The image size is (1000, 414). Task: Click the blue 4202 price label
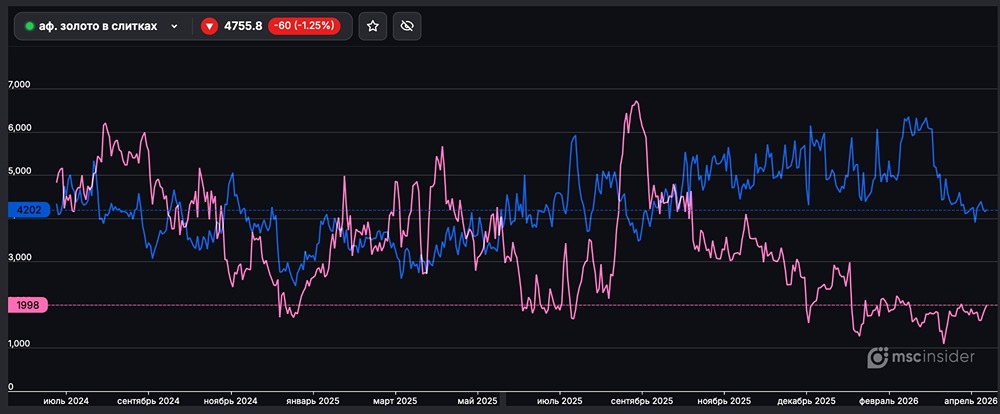(x=27, y=210)
